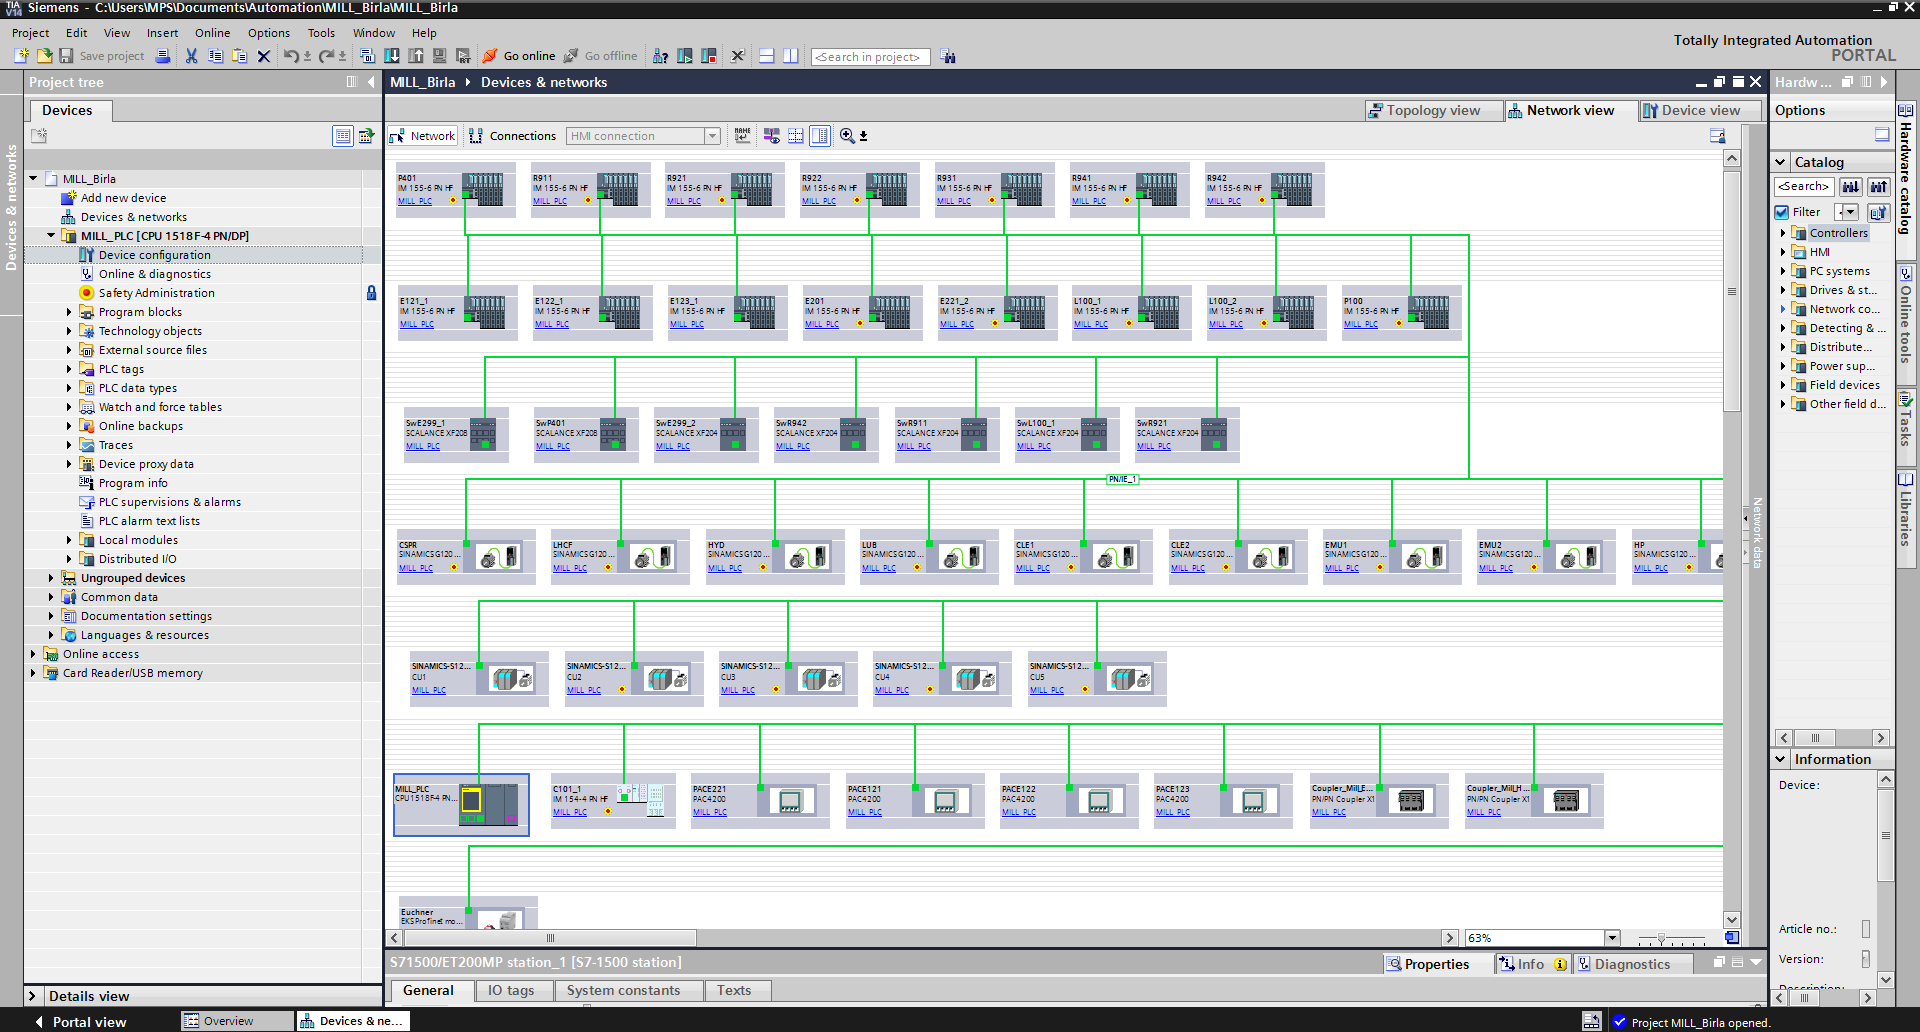
Task: Click the Stop CPU icon
Action: coord(709,56)
